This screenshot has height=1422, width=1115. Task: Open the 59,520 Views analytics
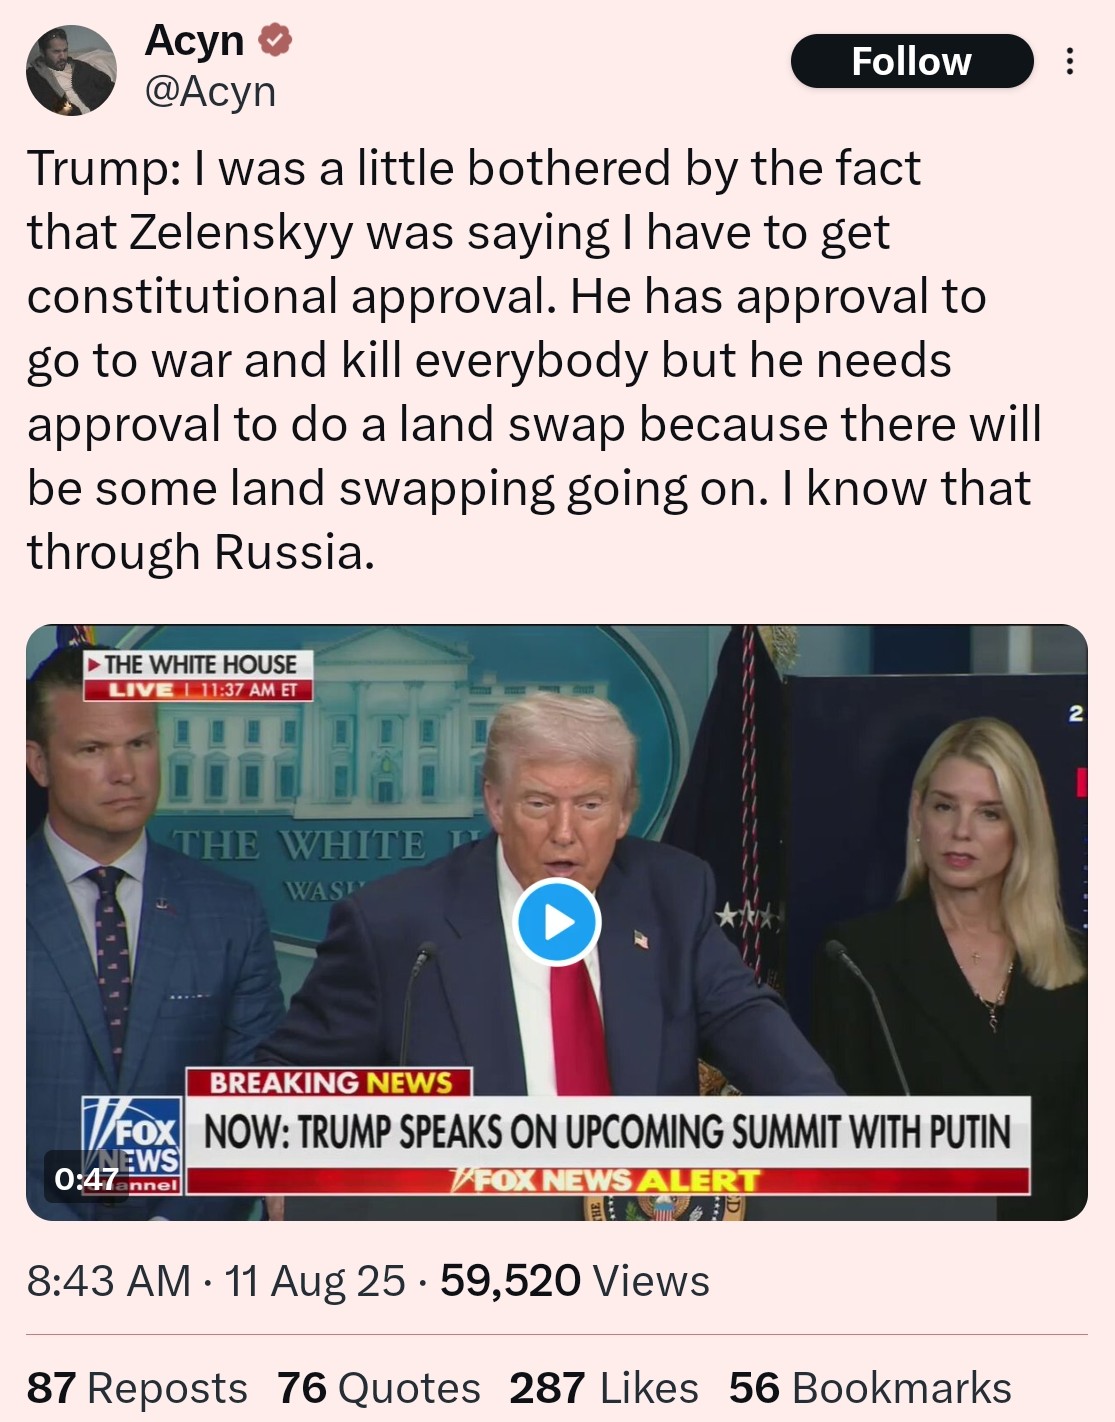point(575,1281)
